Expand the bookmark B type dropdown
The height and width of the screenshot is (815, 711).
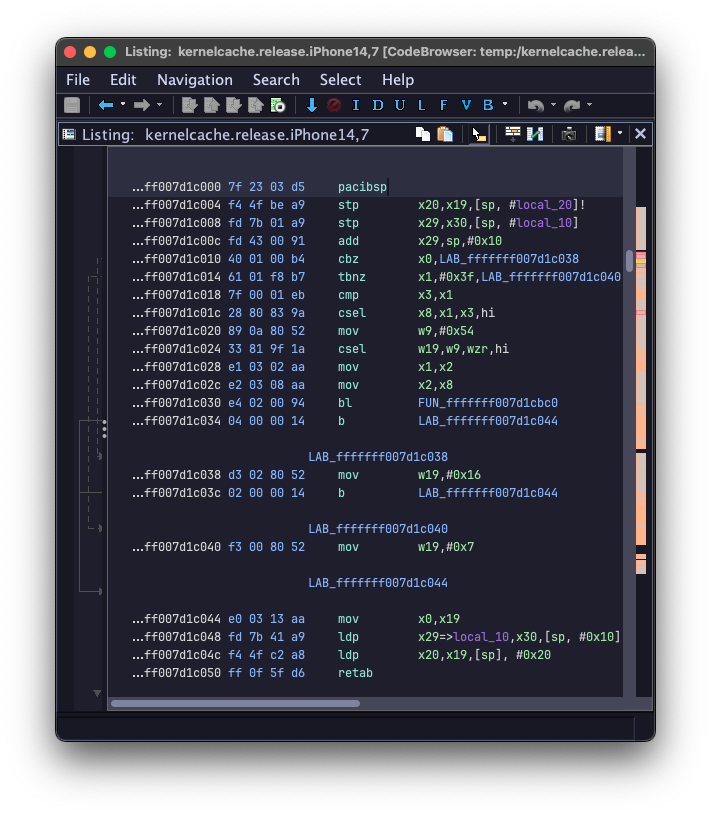[505, 105]
